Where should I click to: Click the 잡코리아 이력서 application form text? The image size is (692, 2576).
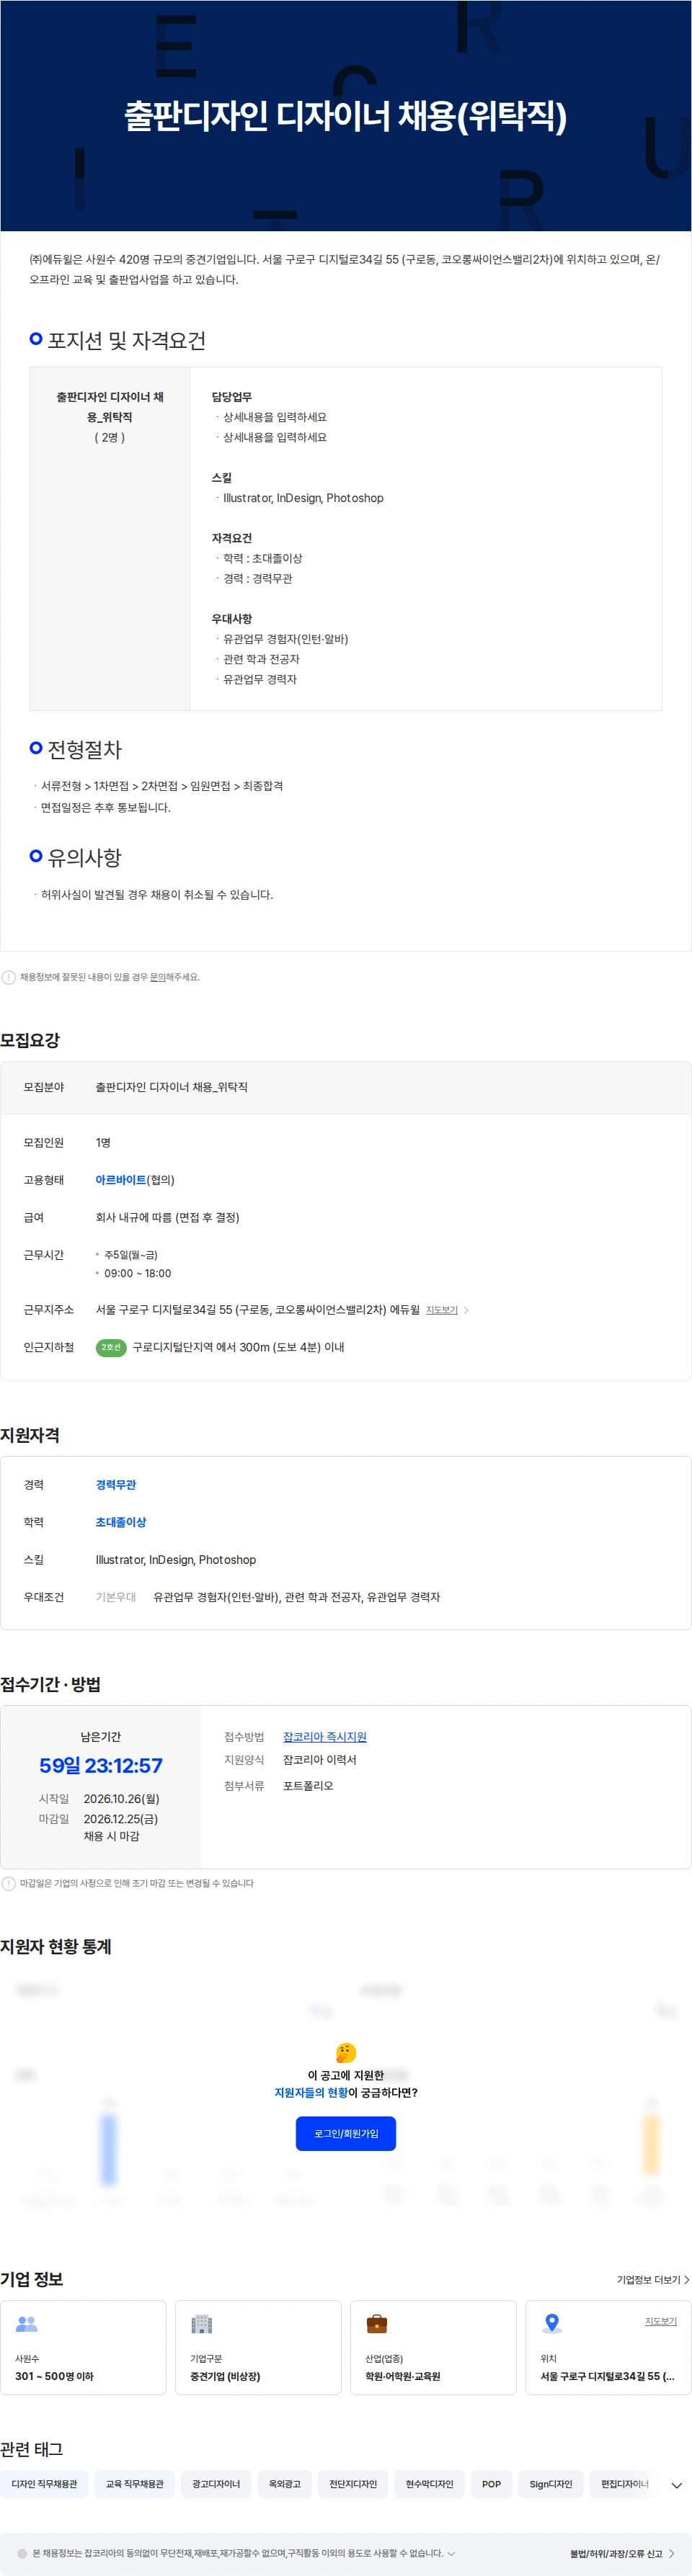[320, 1760]
